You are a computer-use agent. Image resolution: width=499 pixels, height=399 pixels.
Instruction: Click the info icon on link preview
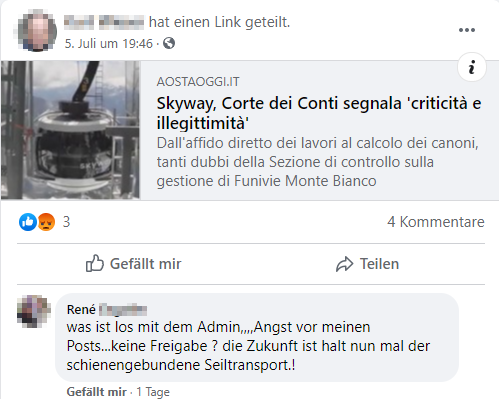[x=472, y=67]
